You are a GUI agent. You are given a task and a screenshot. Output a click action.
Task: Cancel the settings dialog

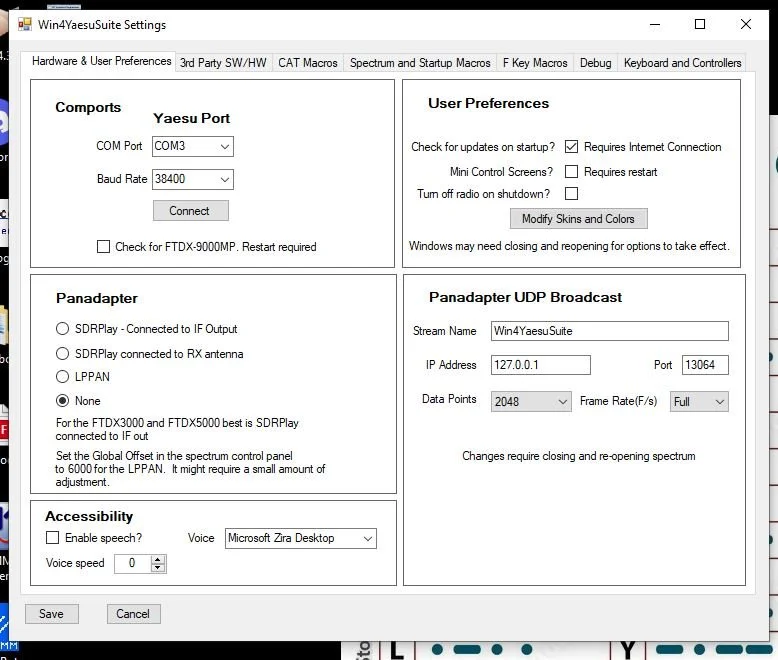(x=133, y=614)
